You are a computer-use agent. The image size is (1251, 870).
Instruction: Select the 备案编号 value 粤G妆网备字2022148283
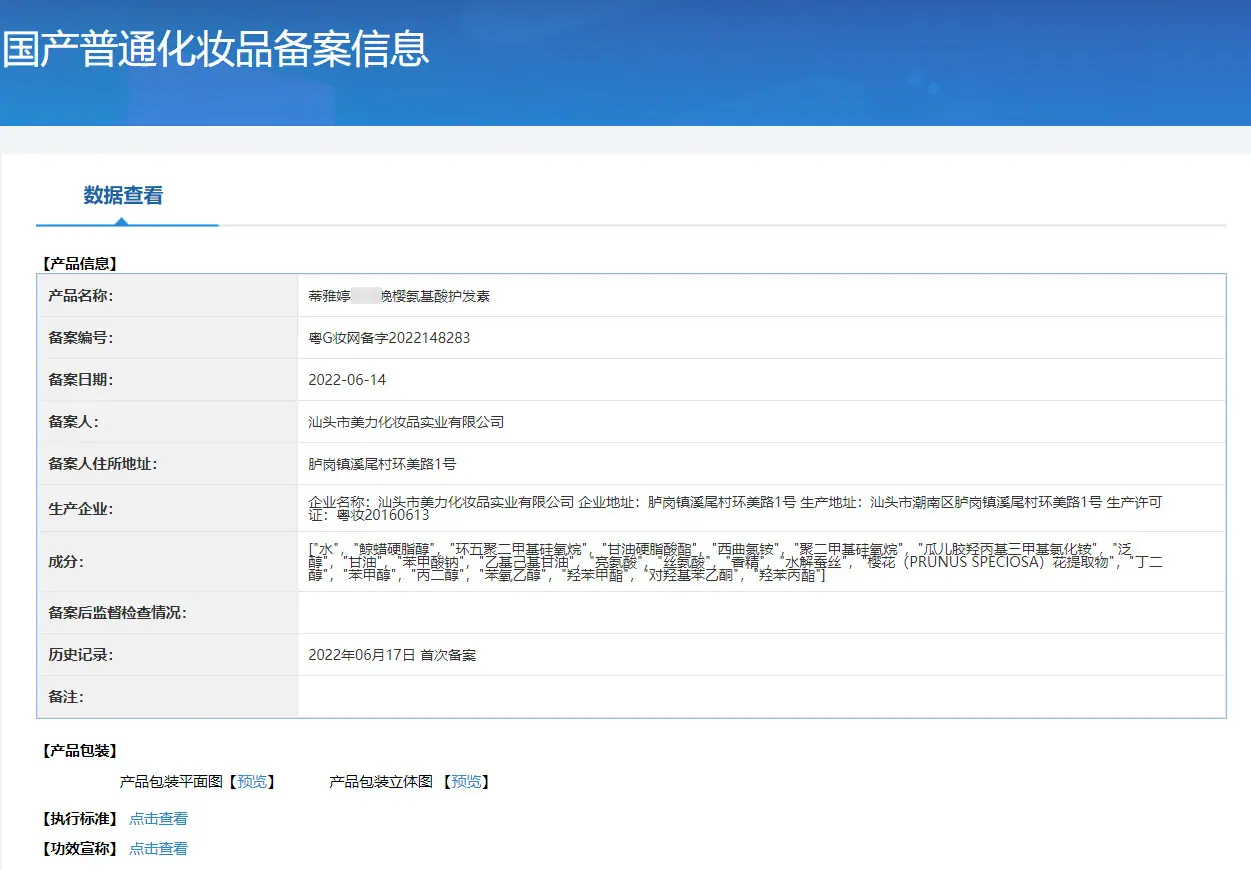[389, 338]
